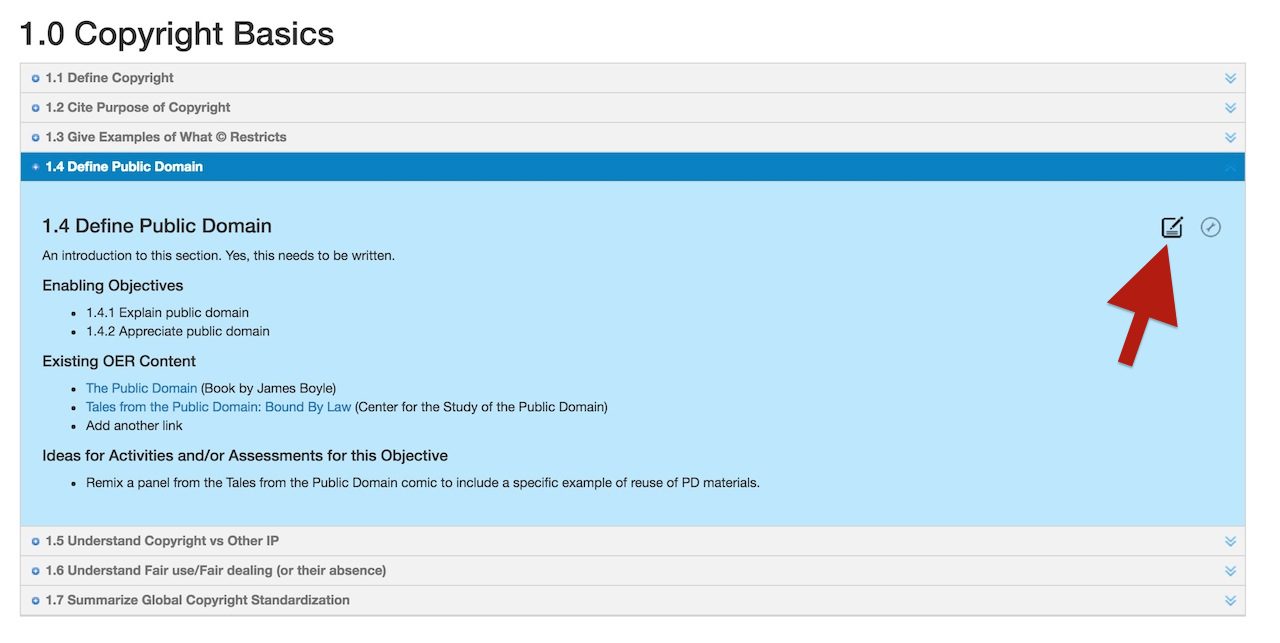The width and height of the screenshot is (1280, 643).
Task: Expand section 1.3 using its right-side double chevron
Action: 1230,138
